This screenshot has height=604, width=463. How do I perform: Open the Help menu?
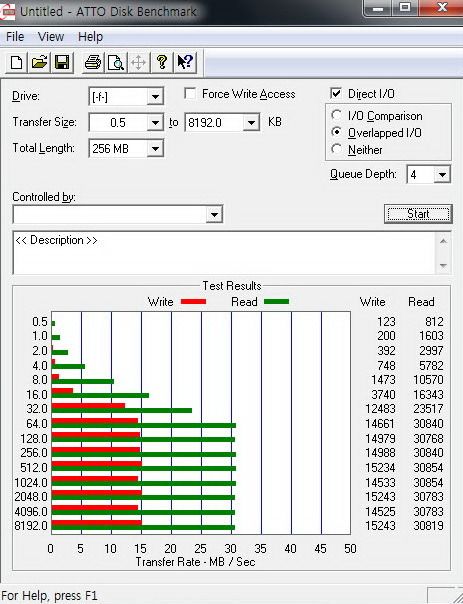coord(91,37)
